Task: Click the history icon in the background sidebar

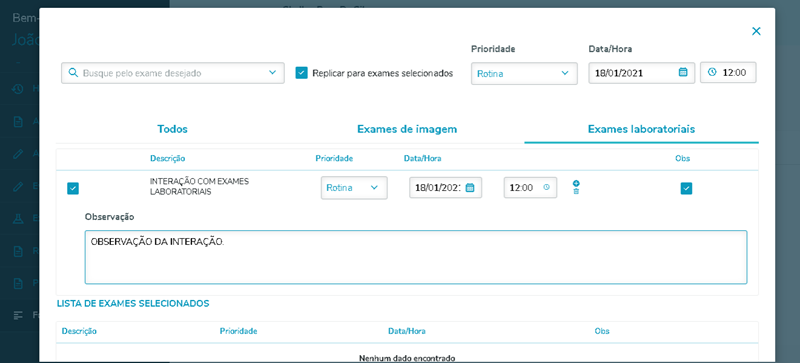Action: 18,89
